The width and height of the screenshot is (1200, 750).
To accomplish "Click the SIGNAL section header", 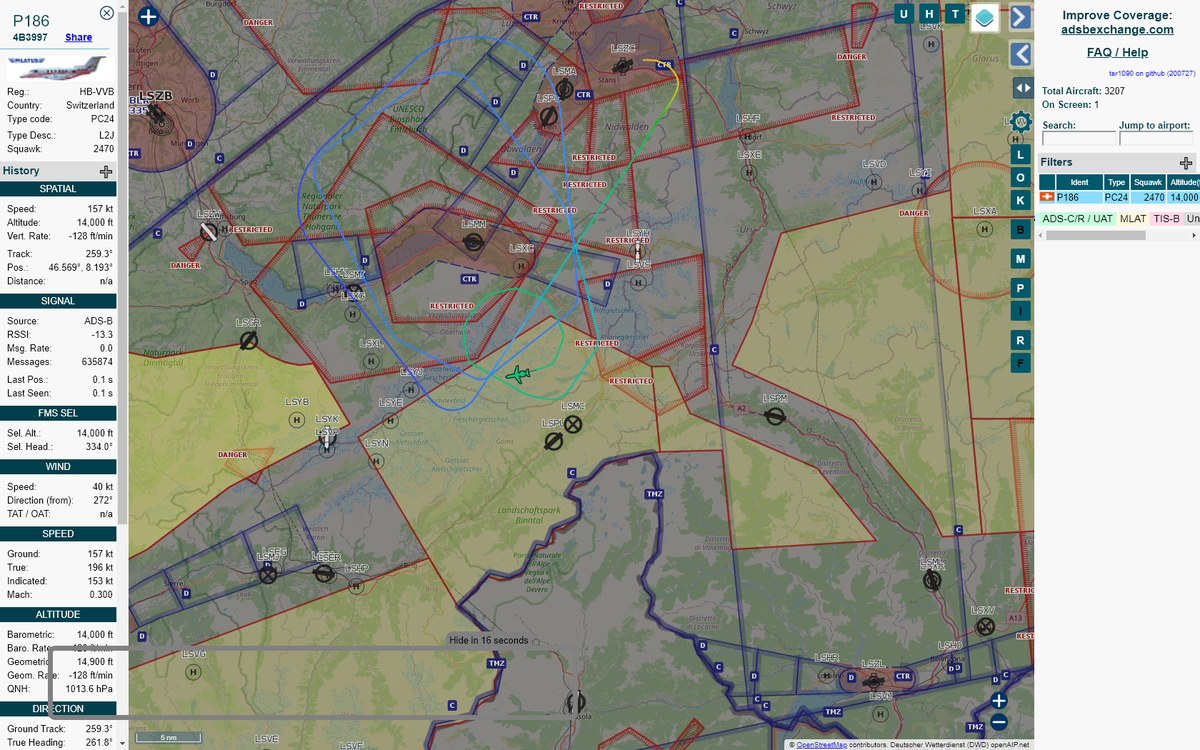I will coord(58,300).
